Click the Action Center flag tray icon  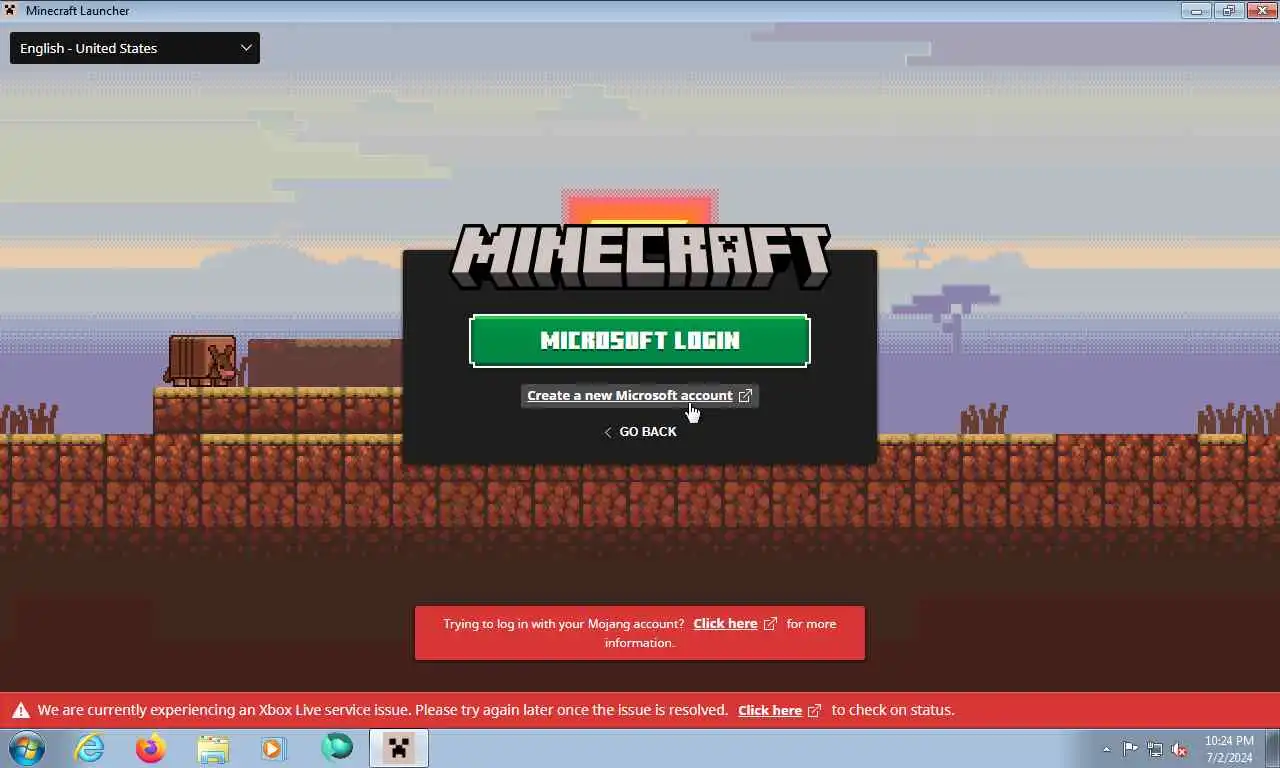(x=1130, y=748)
